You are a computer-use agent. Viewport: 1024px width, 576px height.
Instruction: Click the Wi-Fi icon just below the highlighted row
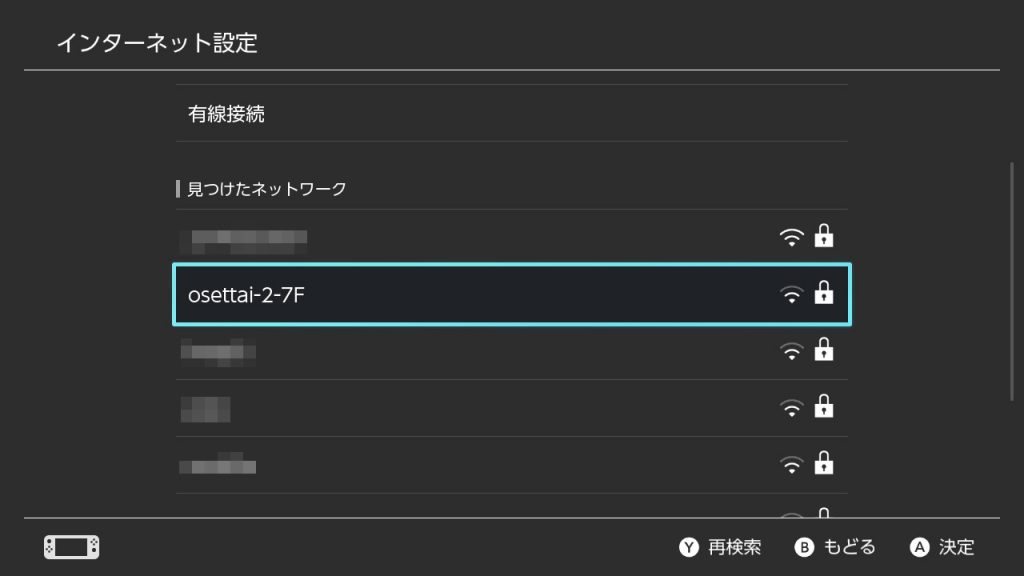[792, 352]
